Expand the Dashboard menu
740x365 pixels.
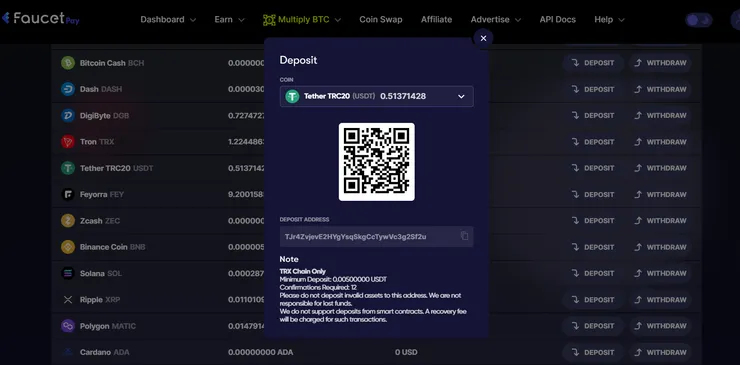click(168, 20)
